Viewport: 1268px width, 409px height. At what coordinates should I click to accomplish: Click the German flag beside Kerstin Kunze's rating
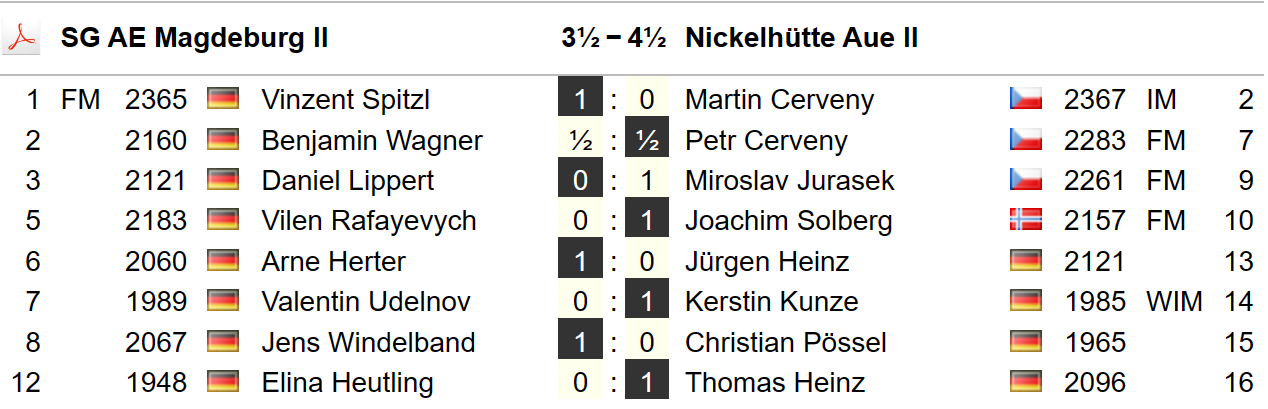[x=1026, y=301]
